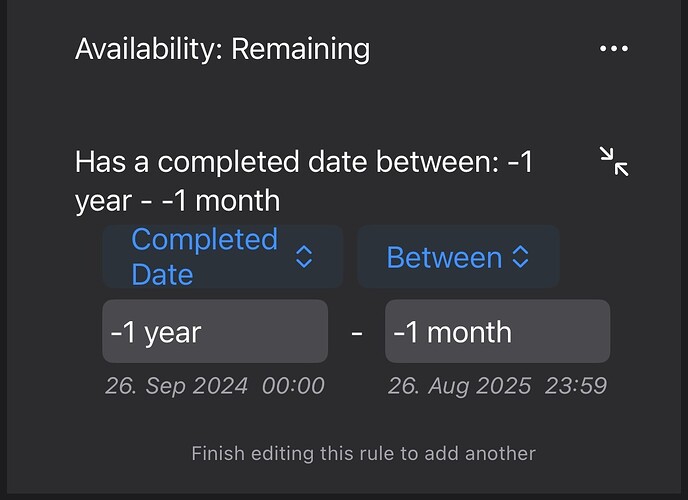The width and height of the screenshot is (688, 500).
Task: Click the "Between" label text
Action: [444, 257]
